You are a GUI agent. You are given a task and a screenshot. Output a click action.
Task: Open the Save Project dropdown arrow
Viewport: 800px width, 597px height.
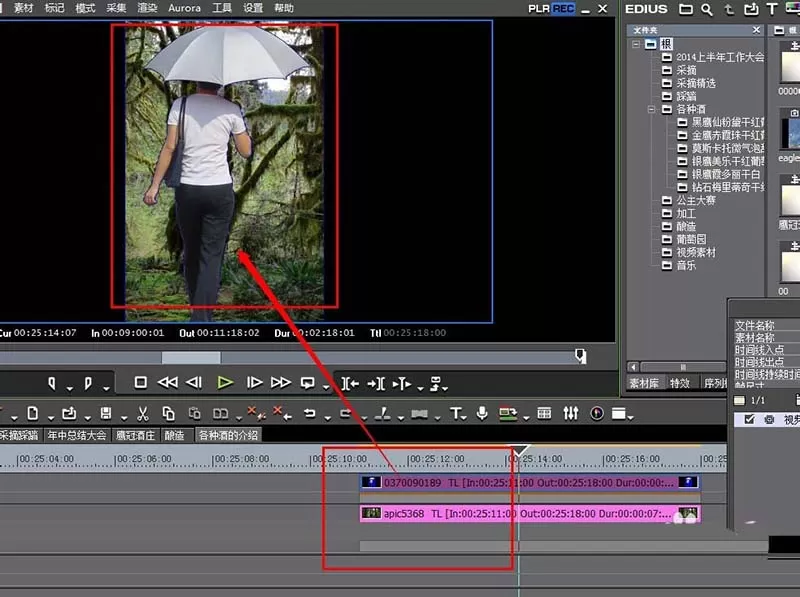coord(124,418)
